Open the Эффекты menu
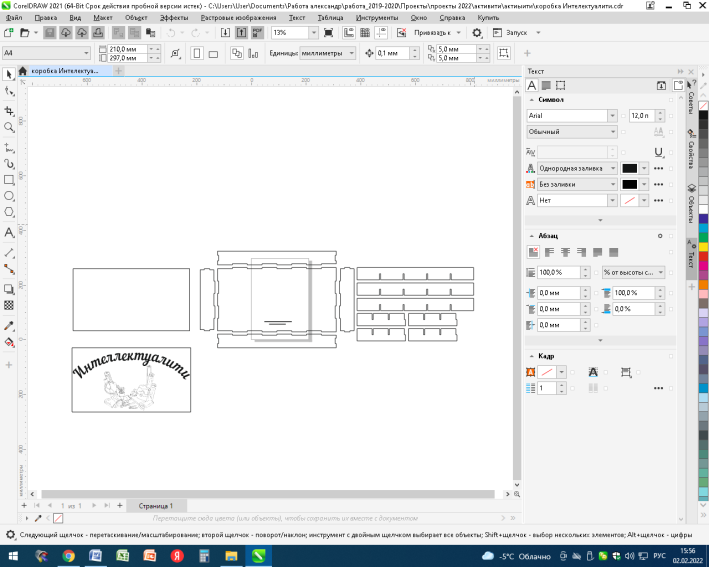The height and width of the screenshot is (567, 709). click(x=173, y=18)
